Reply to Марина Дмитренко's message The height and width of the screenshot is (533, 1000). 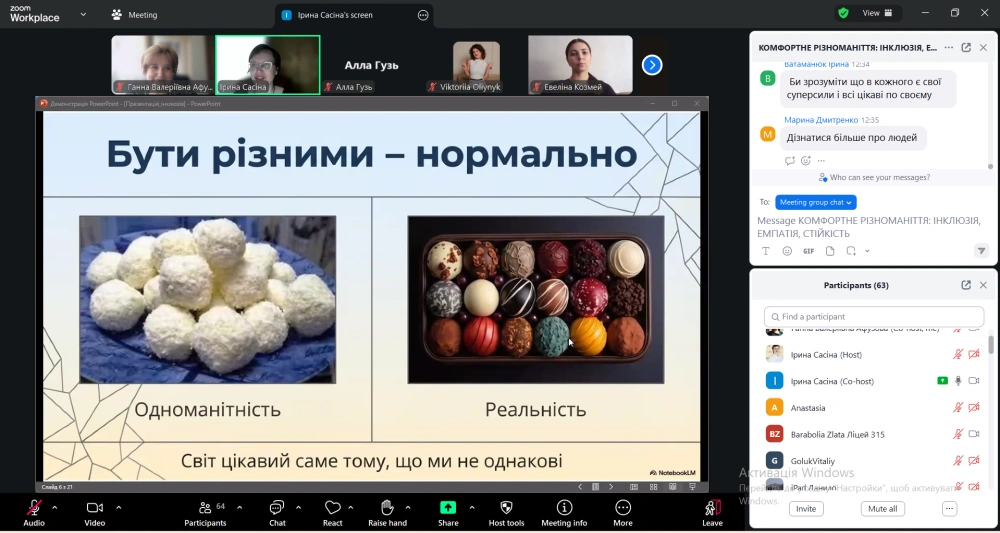(x=790, y=161)
